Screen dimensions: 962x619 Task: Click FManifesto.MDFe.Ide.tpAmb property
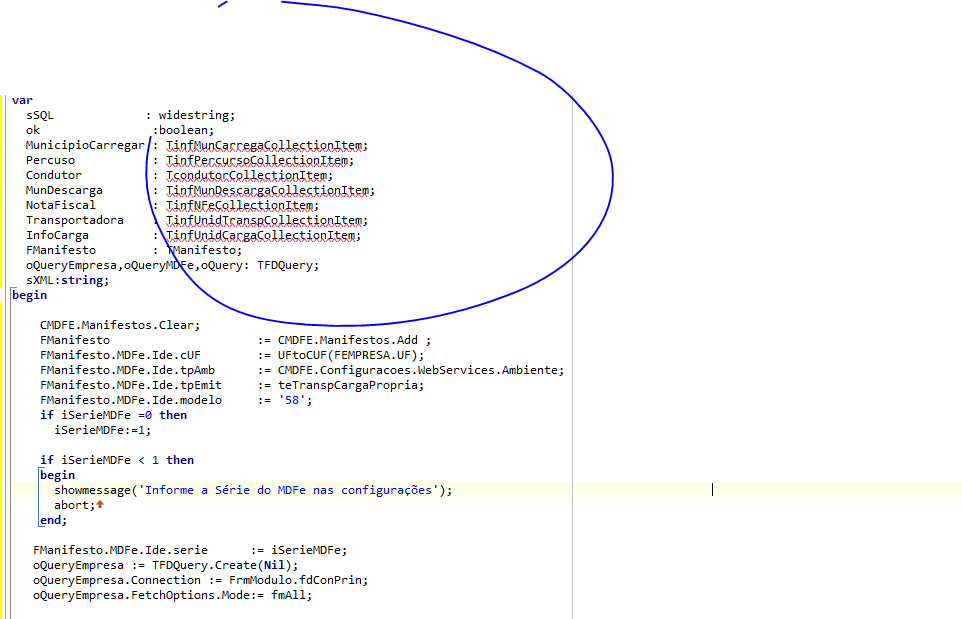point(127,370)
